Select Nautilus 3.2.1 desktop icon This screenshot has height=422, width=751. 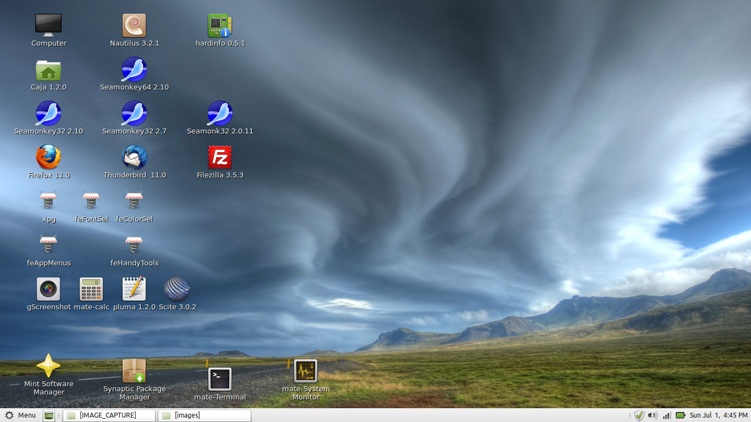click(x=134, y=26)
